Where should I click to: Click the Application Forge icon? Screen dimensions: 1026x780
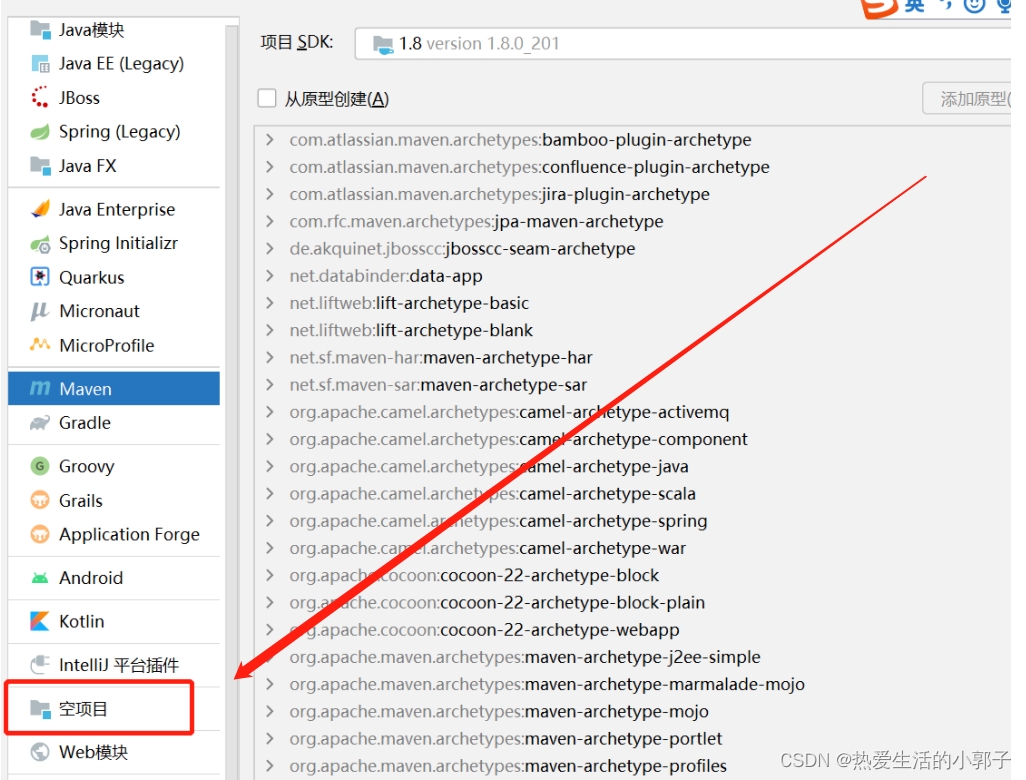40,534
